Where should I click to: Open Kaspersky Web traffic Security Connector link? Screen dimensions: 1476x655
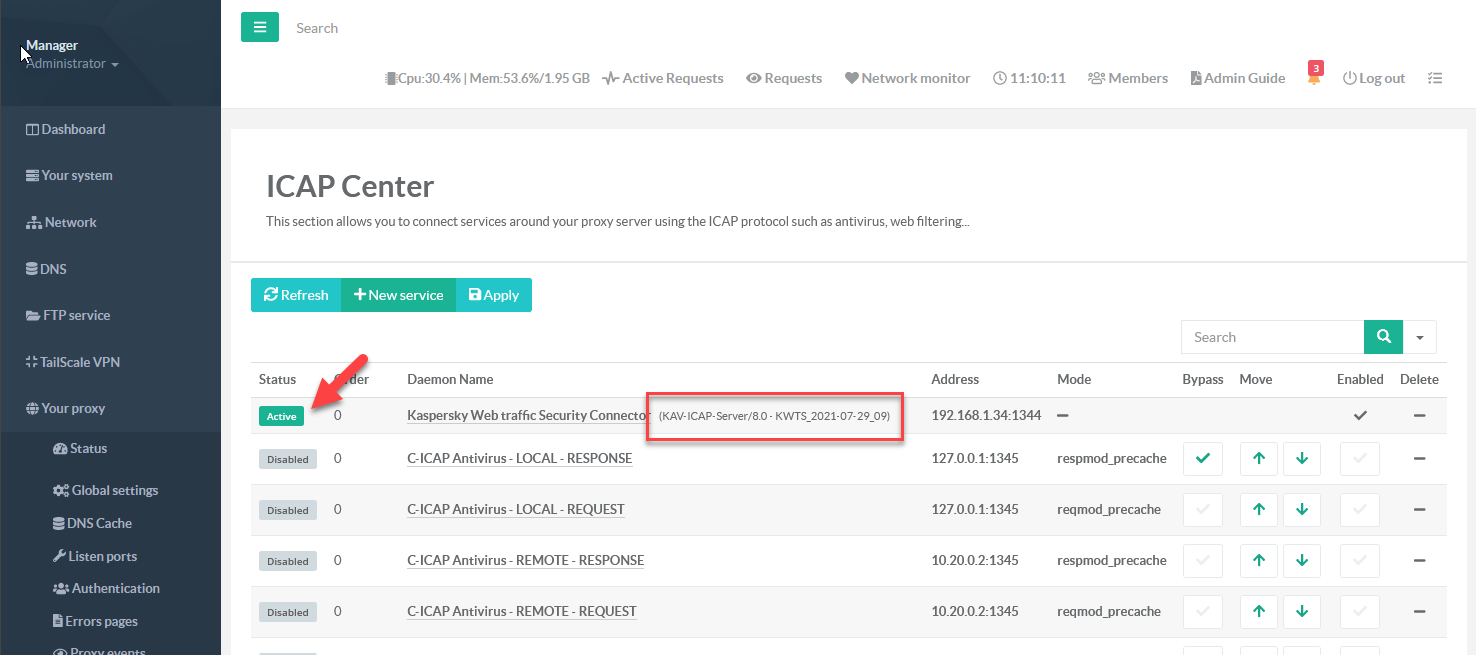[x=528, y=415]
